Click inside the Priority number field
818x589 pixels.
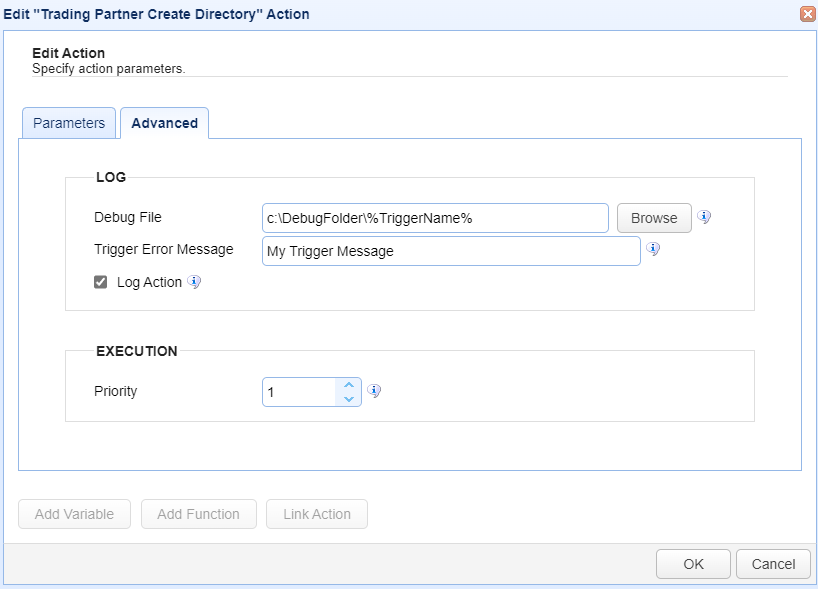click(x=298, y=392)
